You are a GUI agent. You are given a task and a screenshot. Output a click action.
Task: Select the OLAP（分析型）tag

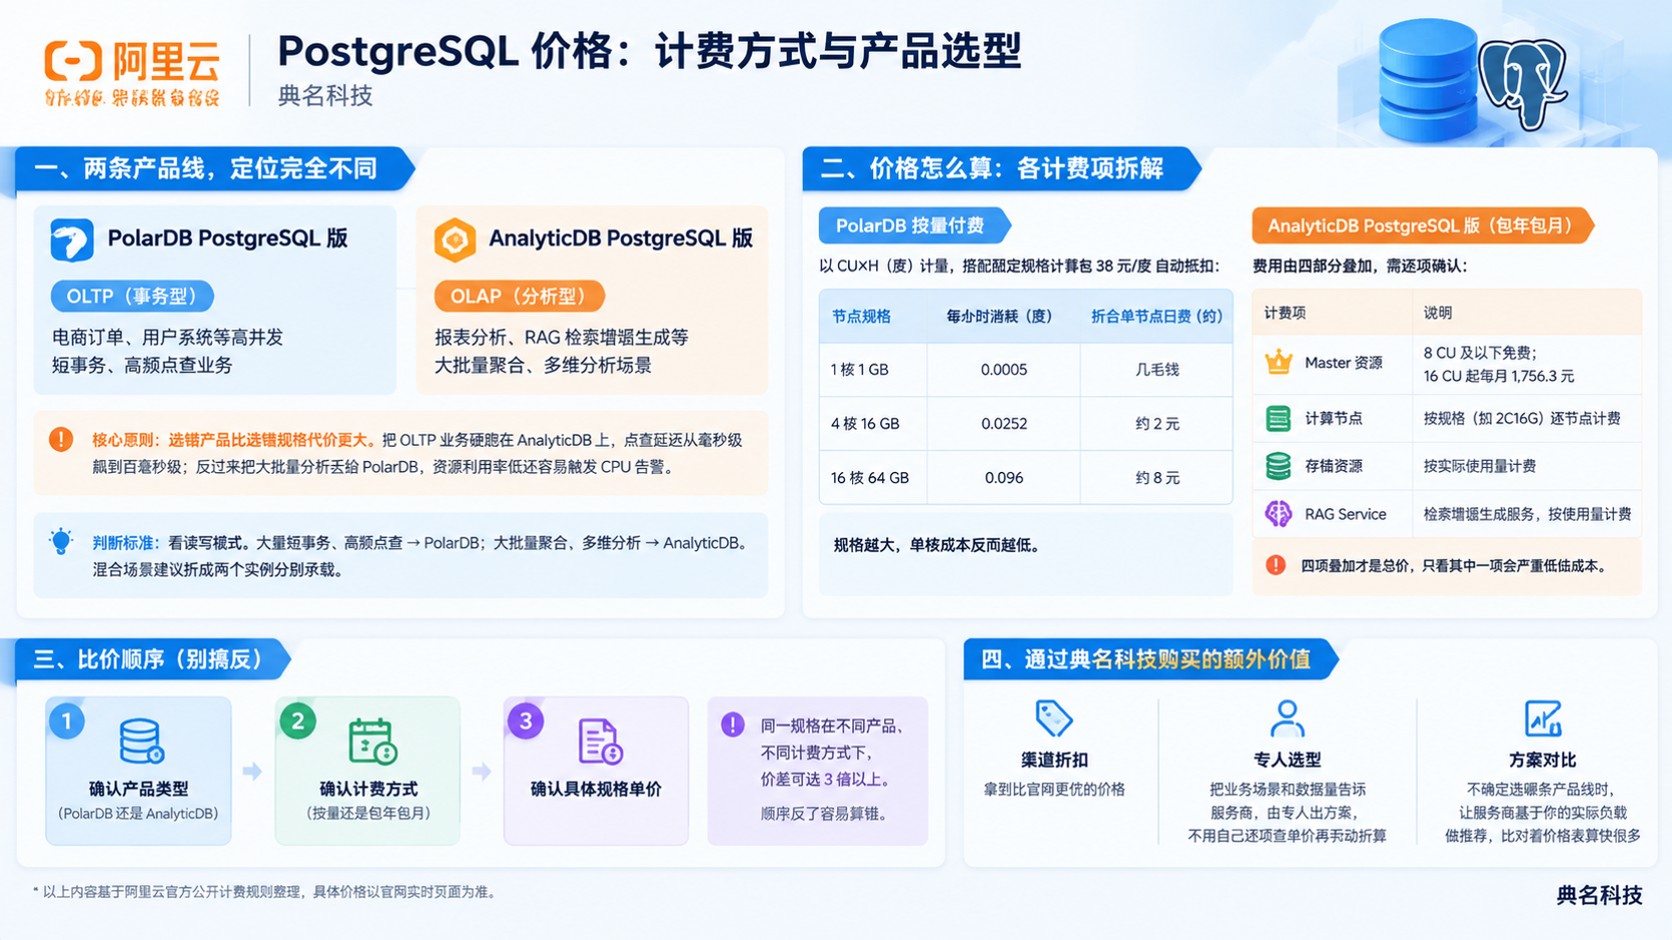click(x=519, y=296)
